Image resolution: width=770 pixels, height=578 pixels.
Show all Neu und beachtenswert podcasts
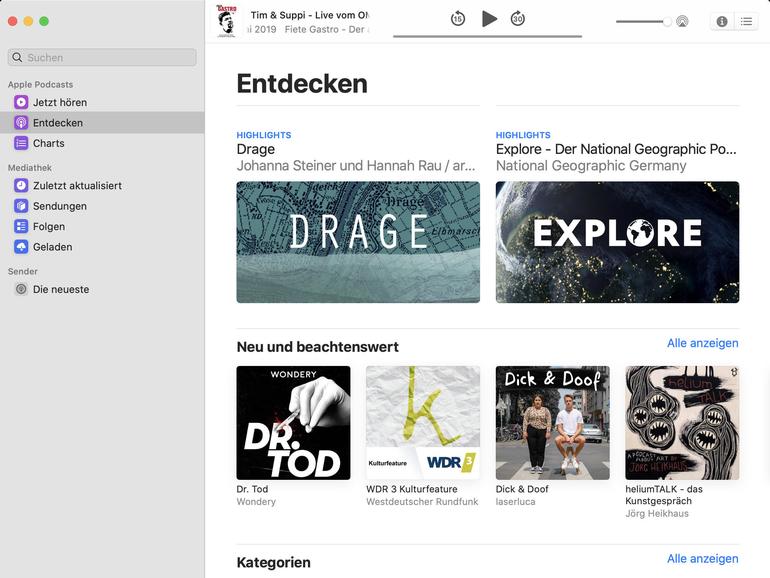point(702,343)
